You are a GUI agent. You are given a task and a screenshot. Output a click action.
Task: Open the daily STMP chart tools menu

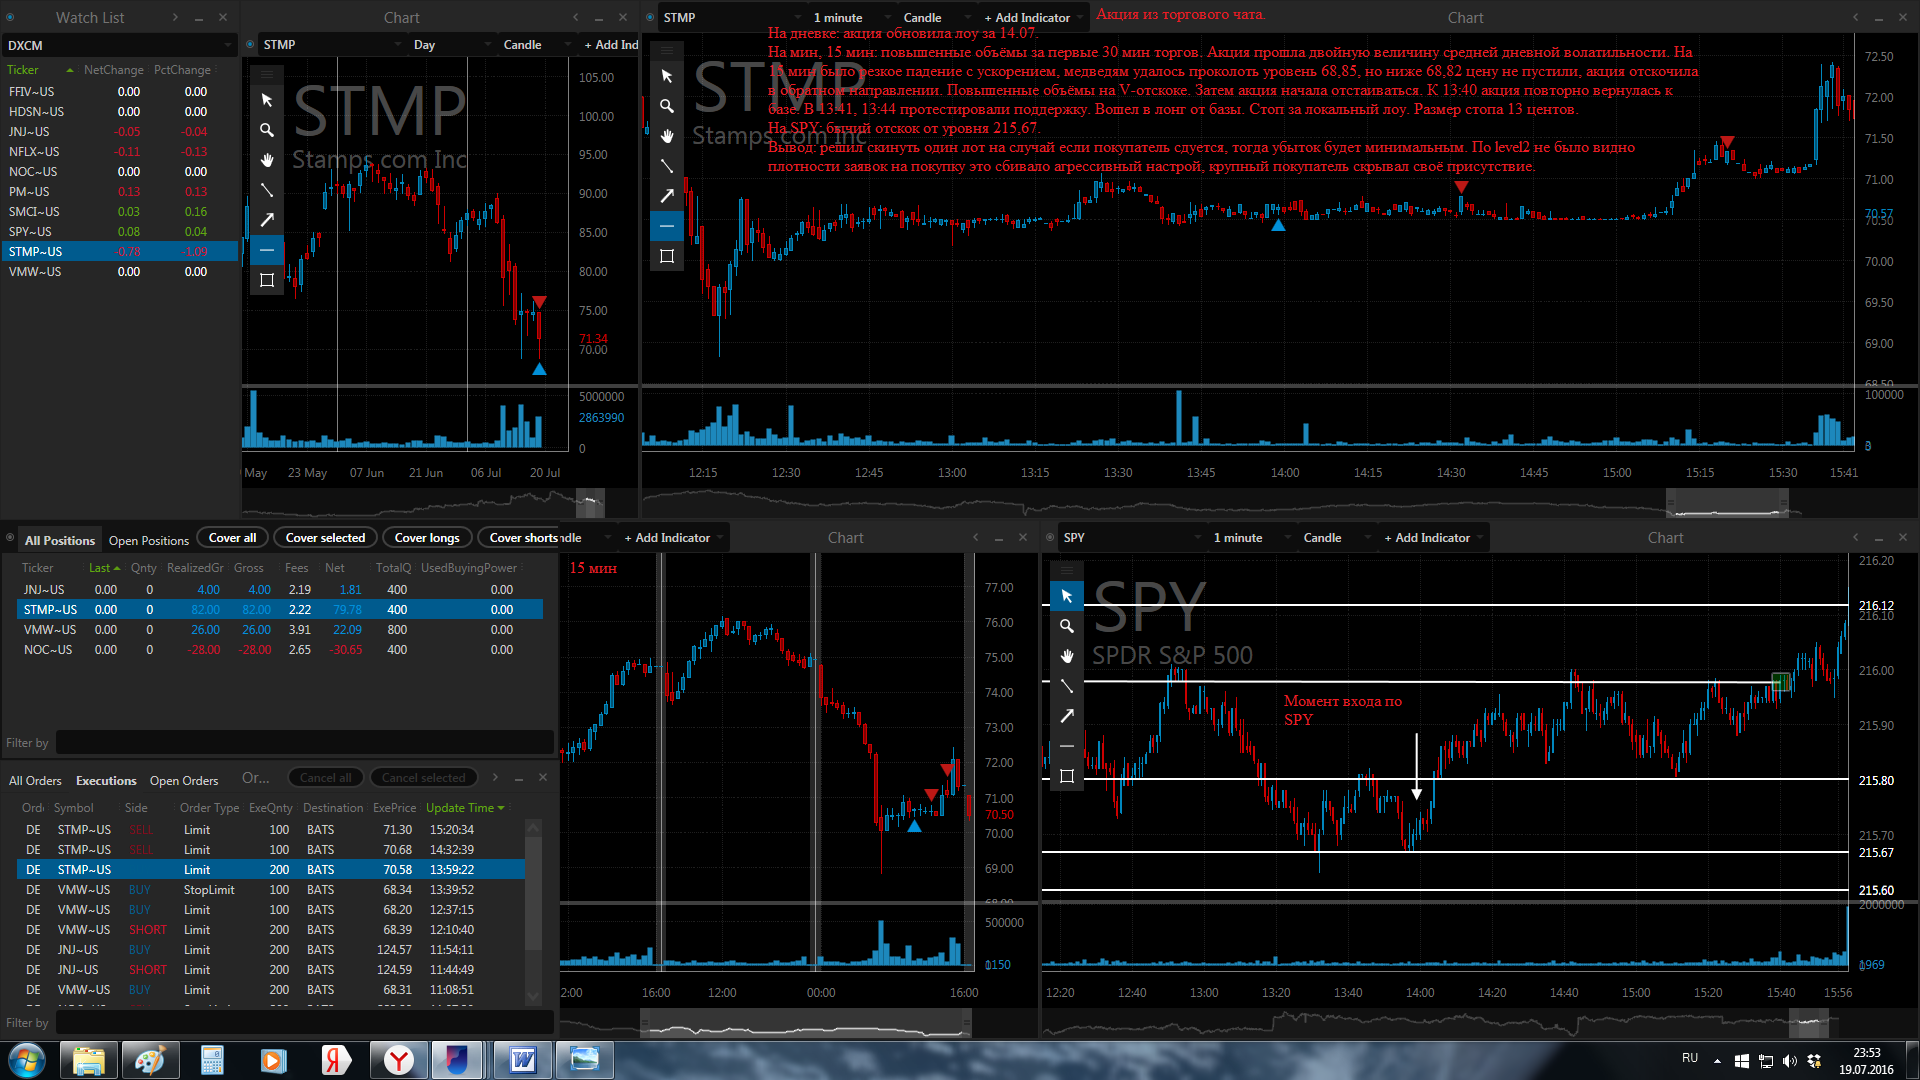(266, 74)
